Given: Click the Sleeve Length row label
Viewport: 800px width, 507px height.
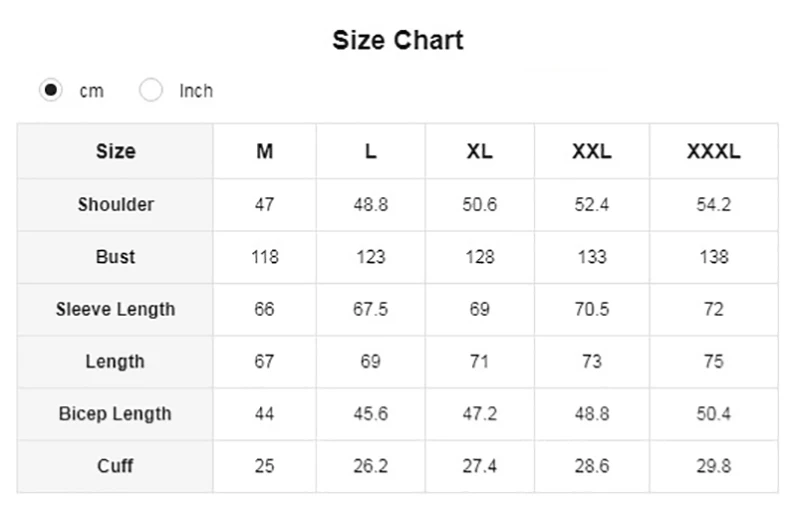Looking at the screenshot, I should coord(115,309).
